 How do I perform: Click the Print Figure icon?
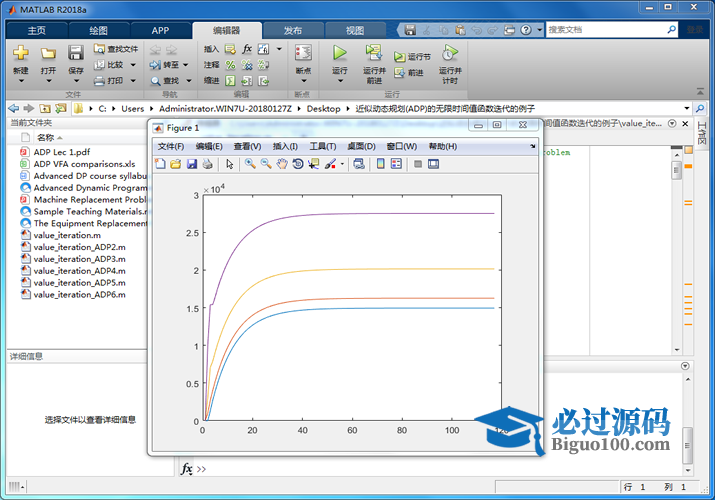(x=207, y=164)
